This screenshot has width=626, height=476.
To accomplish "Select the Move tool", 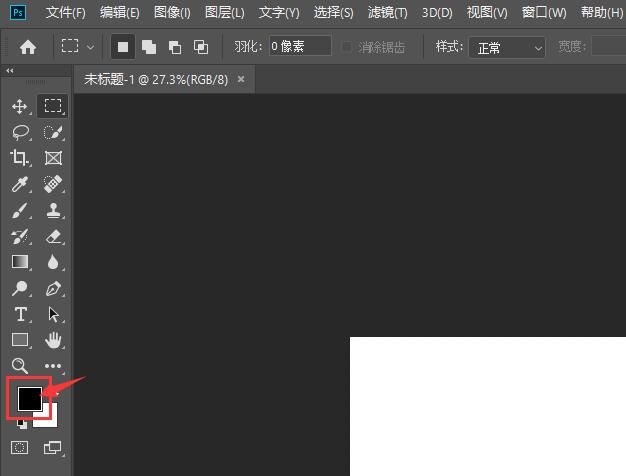I will (x=20, y=107).
